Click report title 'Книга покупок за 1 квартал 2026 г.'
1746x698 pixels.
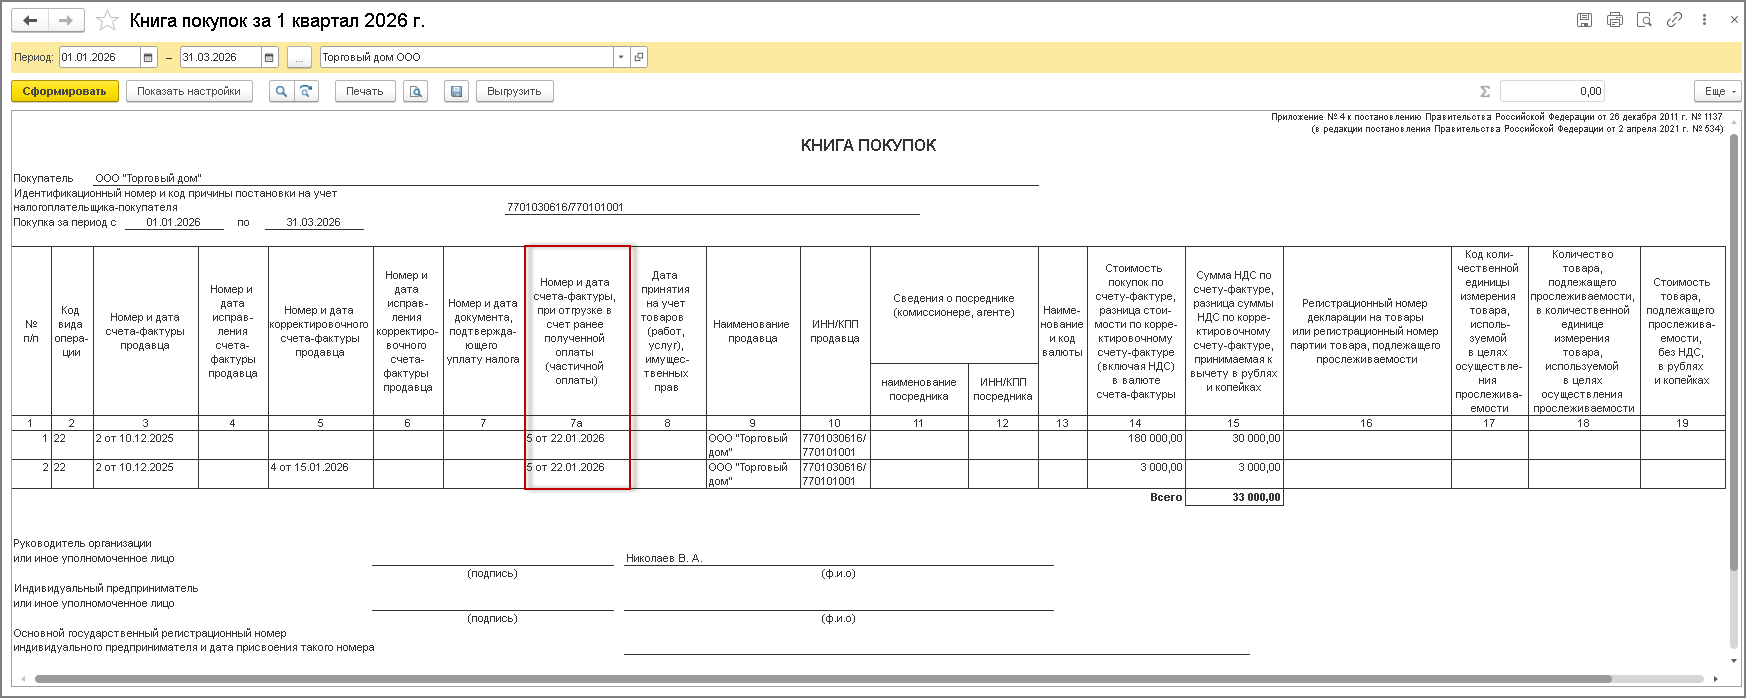pos(277,20)
